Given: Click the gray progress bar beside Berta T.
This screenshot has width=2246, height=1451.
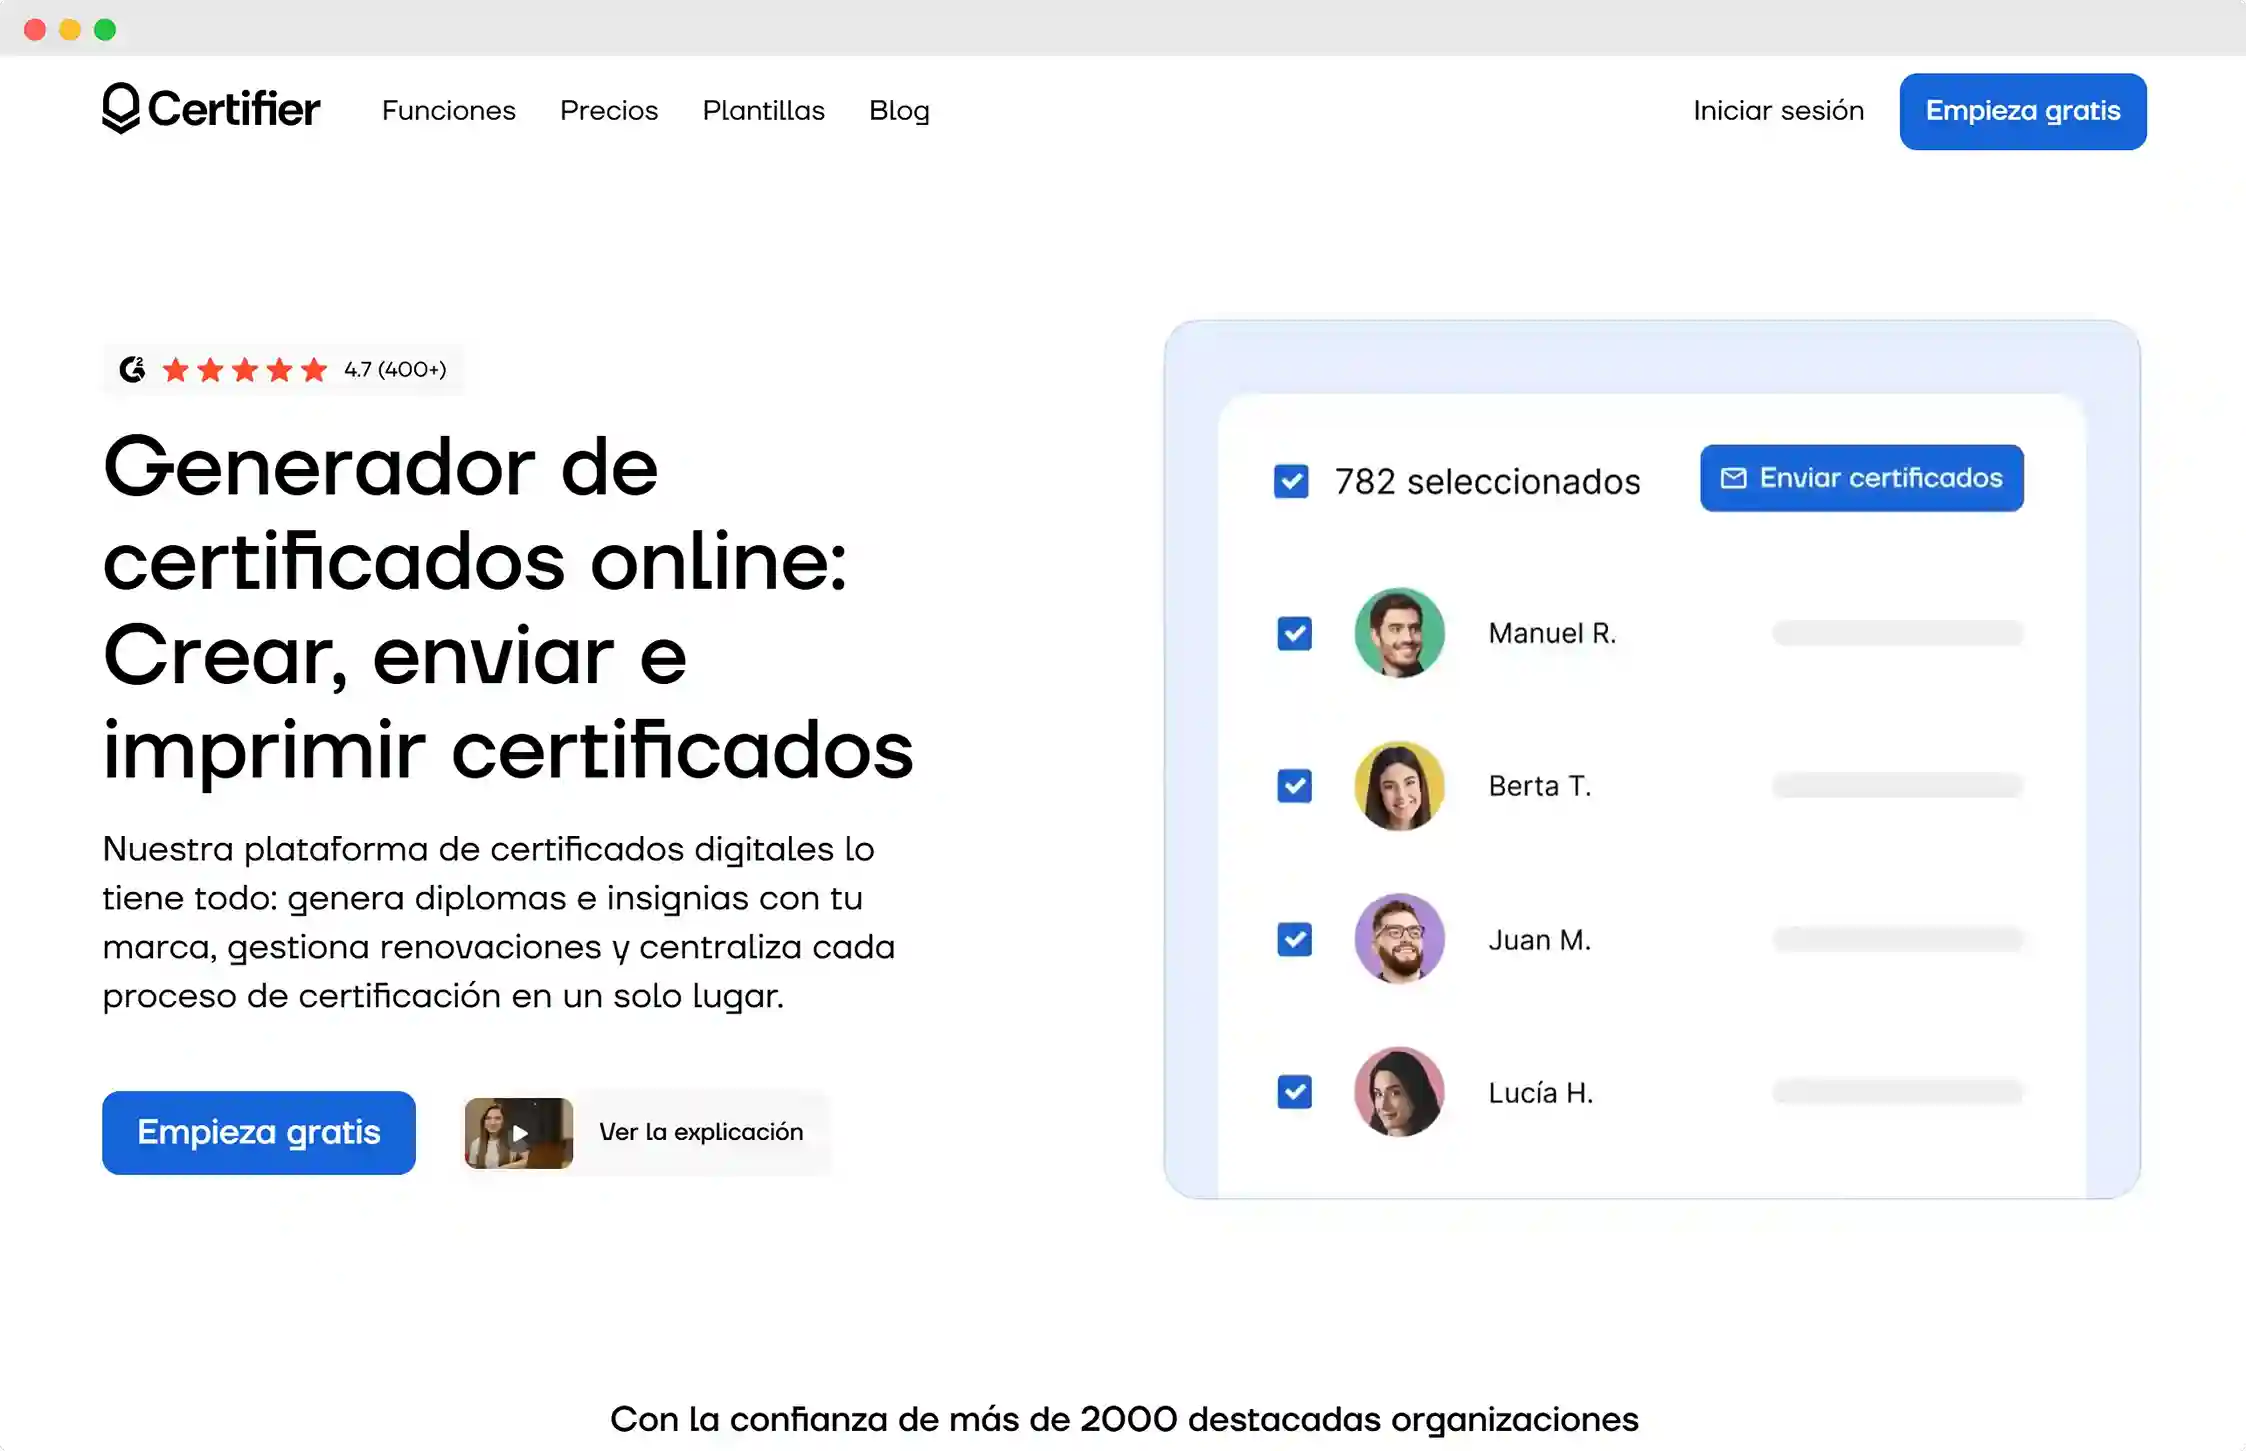Looking at the screenshot, I should [1895, 786].
